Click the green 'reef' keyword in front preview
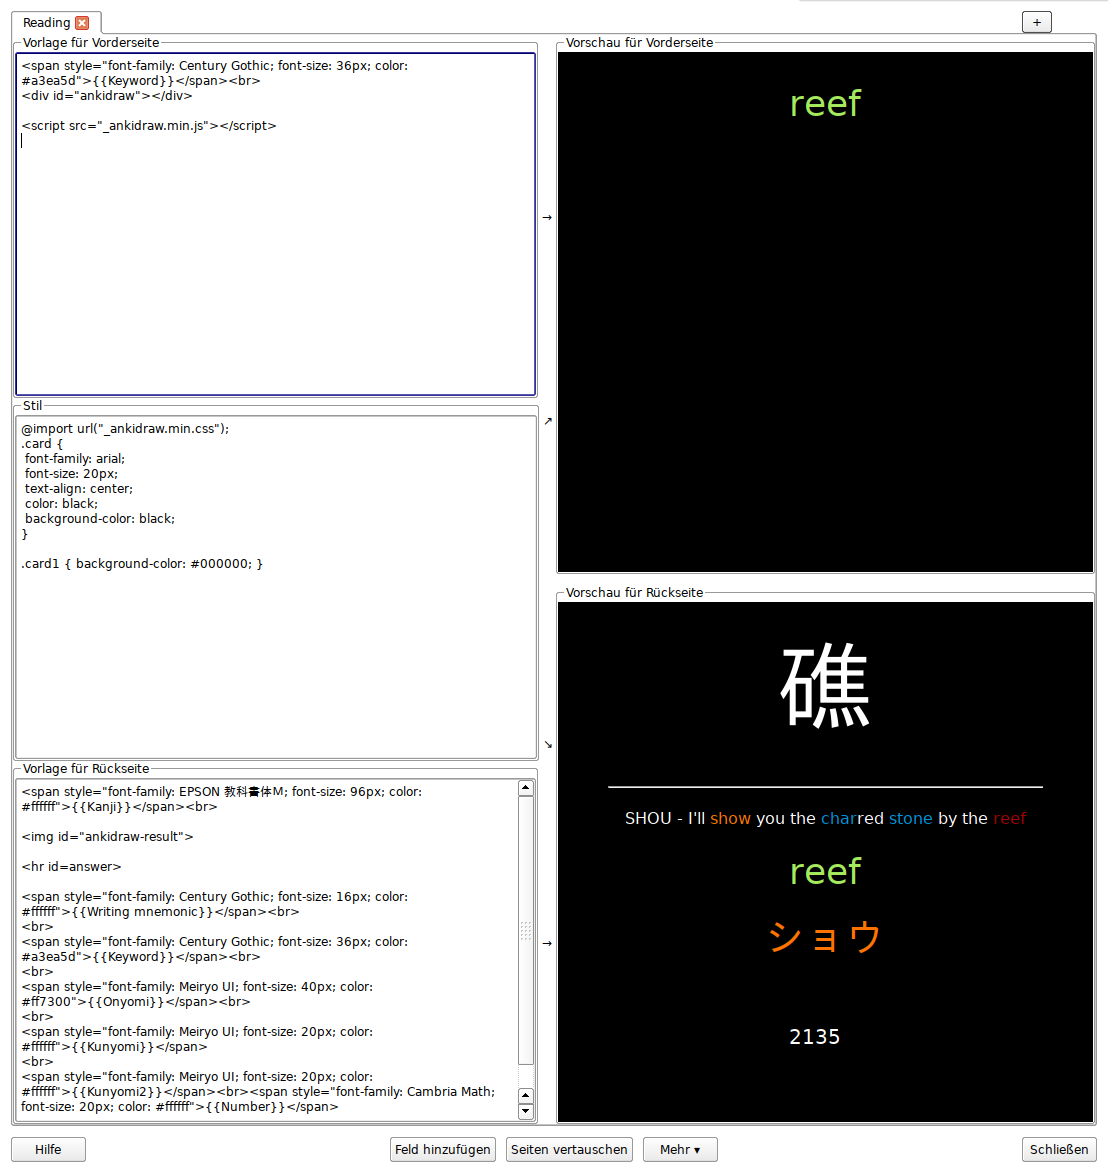 [825, 103]
